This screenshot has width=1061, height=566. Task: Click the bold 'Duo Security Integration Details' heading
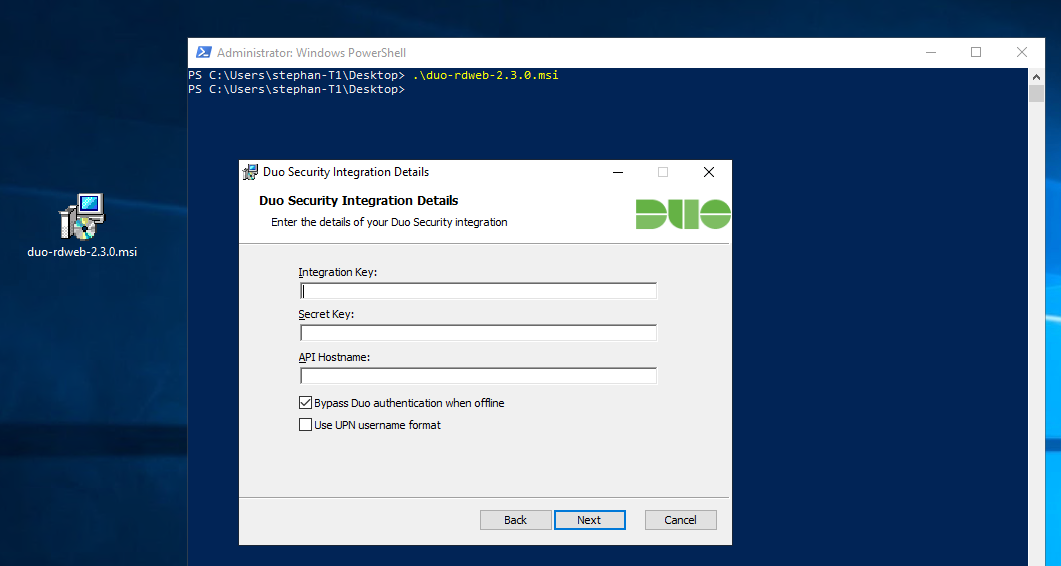point(359,200)
